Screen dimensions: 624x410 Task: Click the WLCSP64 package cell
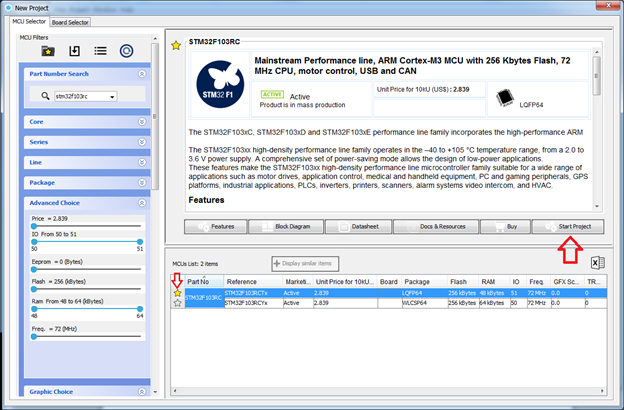tap(424, 303)
